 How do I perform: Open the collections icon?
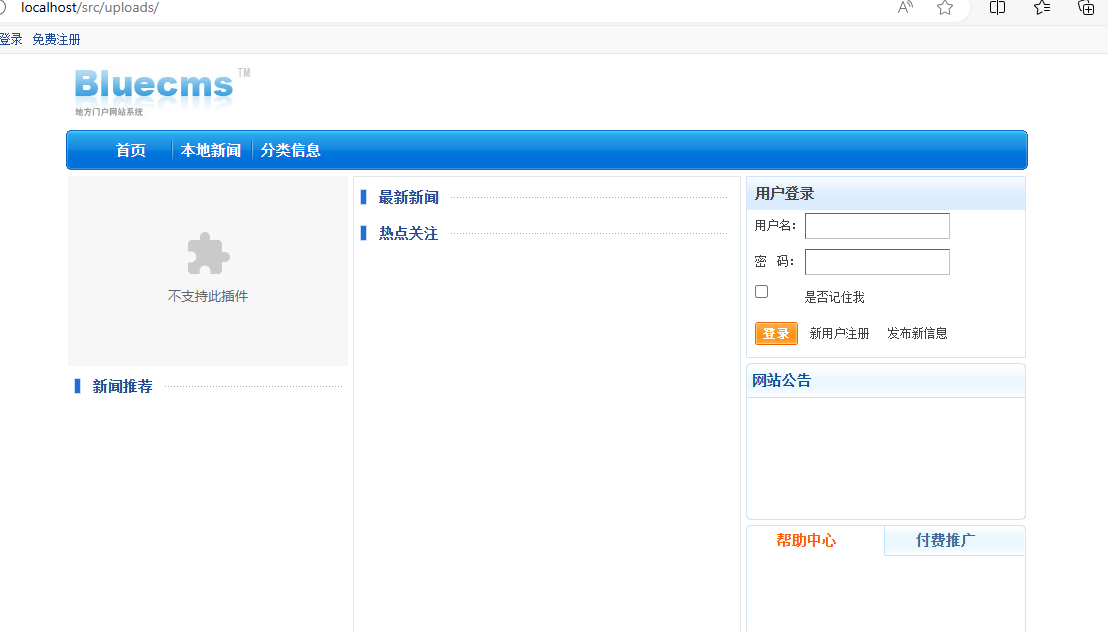click(x=1086, y=8)
